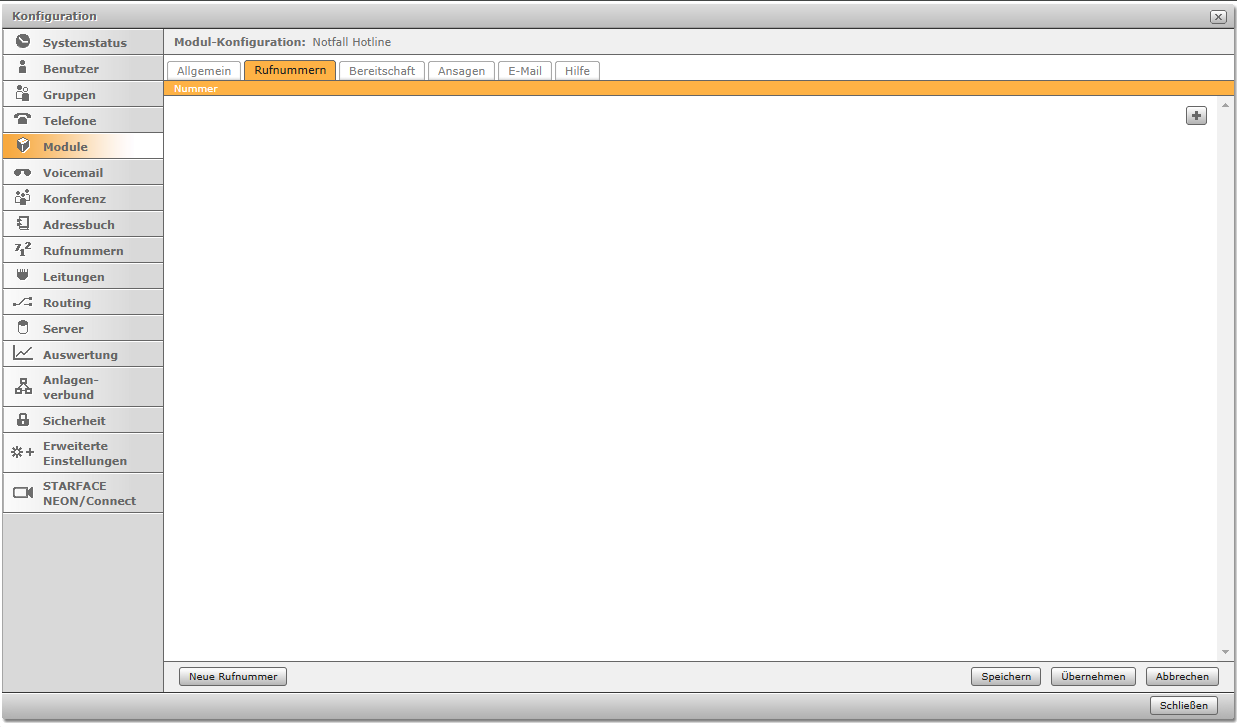Image resolution: width=1237 pixels, height=727 pixels.
Task: Open Adressbuch via its book icon
Action: 23,224
